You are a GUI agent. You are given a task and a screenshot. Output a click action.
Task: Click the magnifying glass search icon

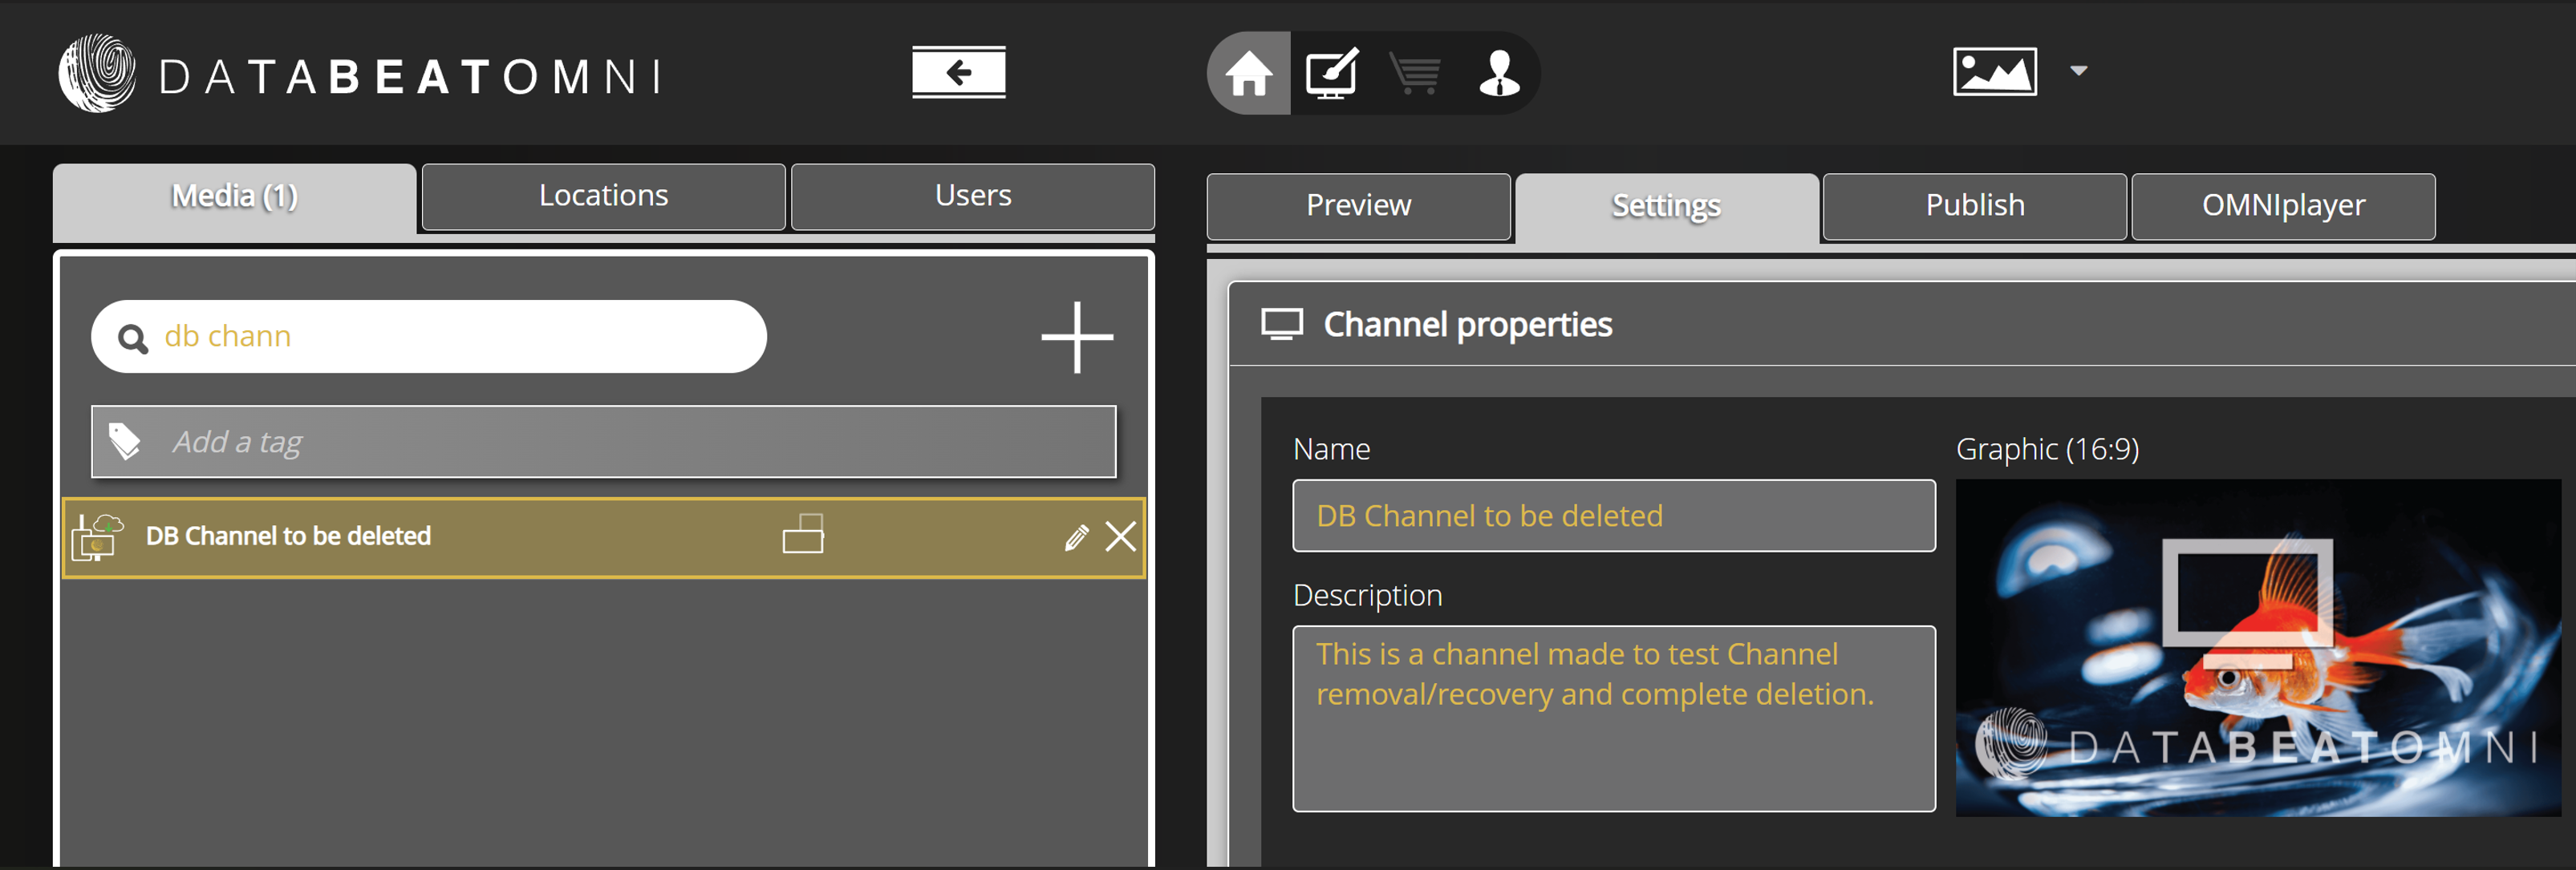tap(132, 339)
